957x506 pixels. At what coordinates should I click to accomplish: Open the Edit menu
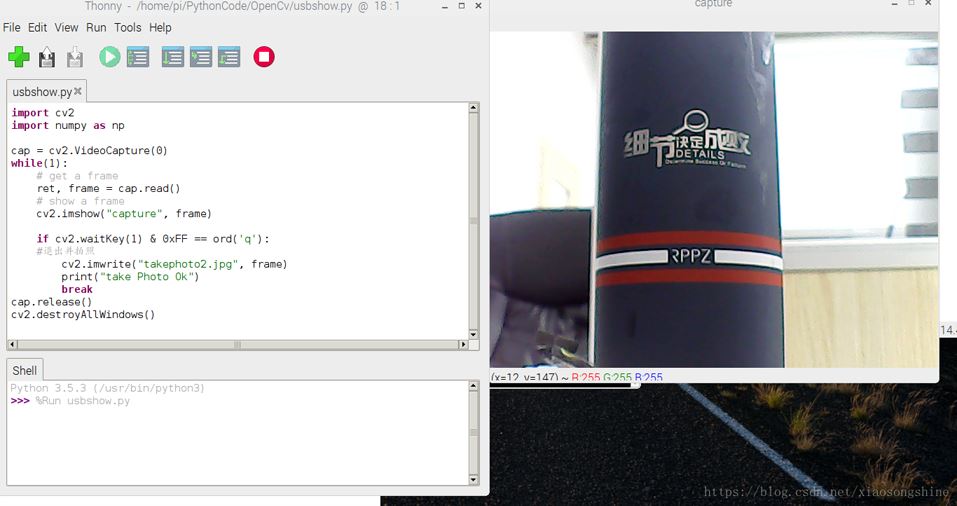[x=37, y=27]
